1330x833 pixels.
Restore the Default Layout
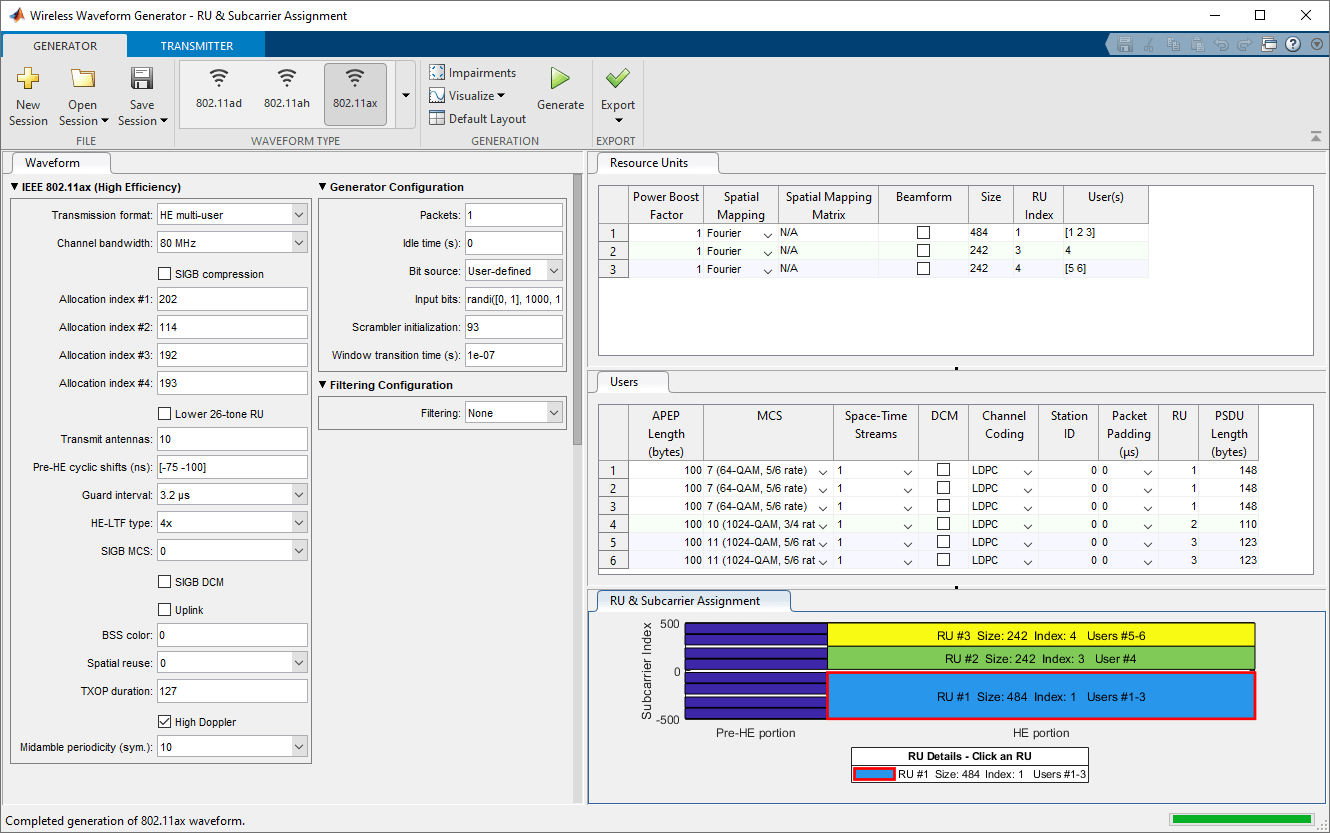[x=478, y=119]
